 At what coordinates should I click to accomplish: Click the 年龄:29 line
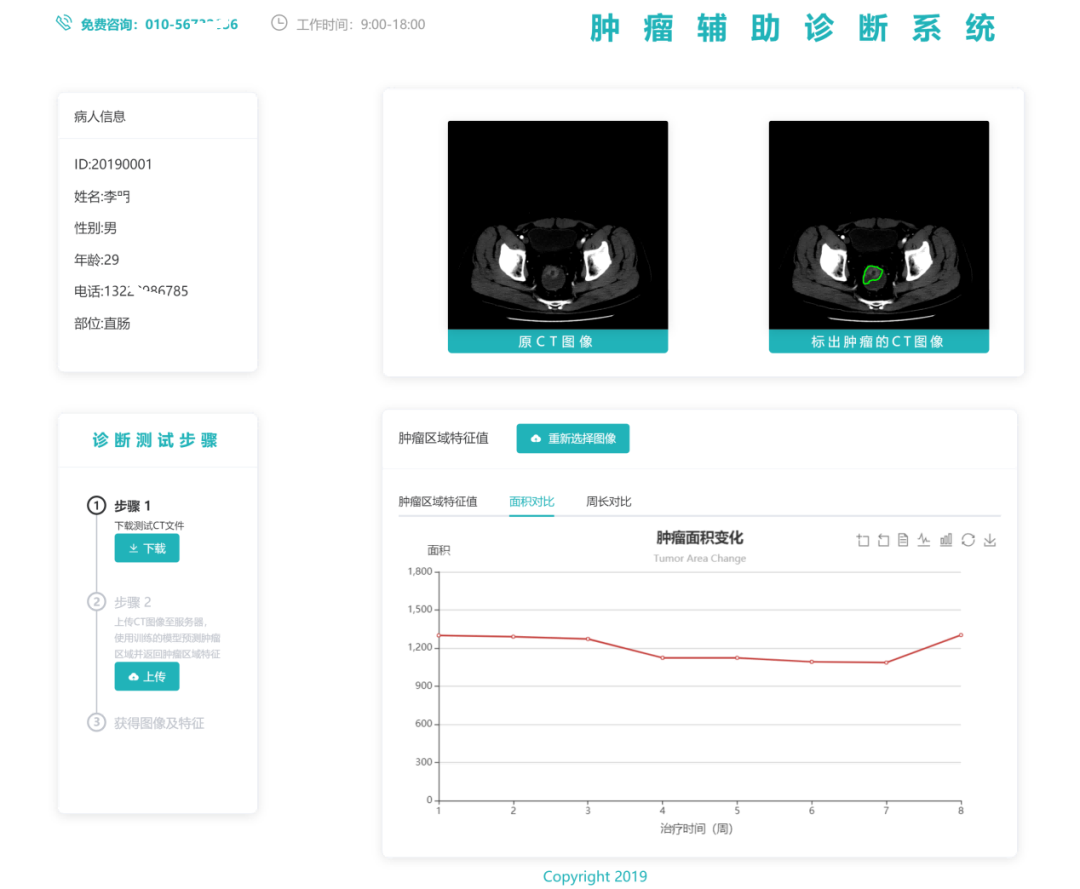pos(96,260)
